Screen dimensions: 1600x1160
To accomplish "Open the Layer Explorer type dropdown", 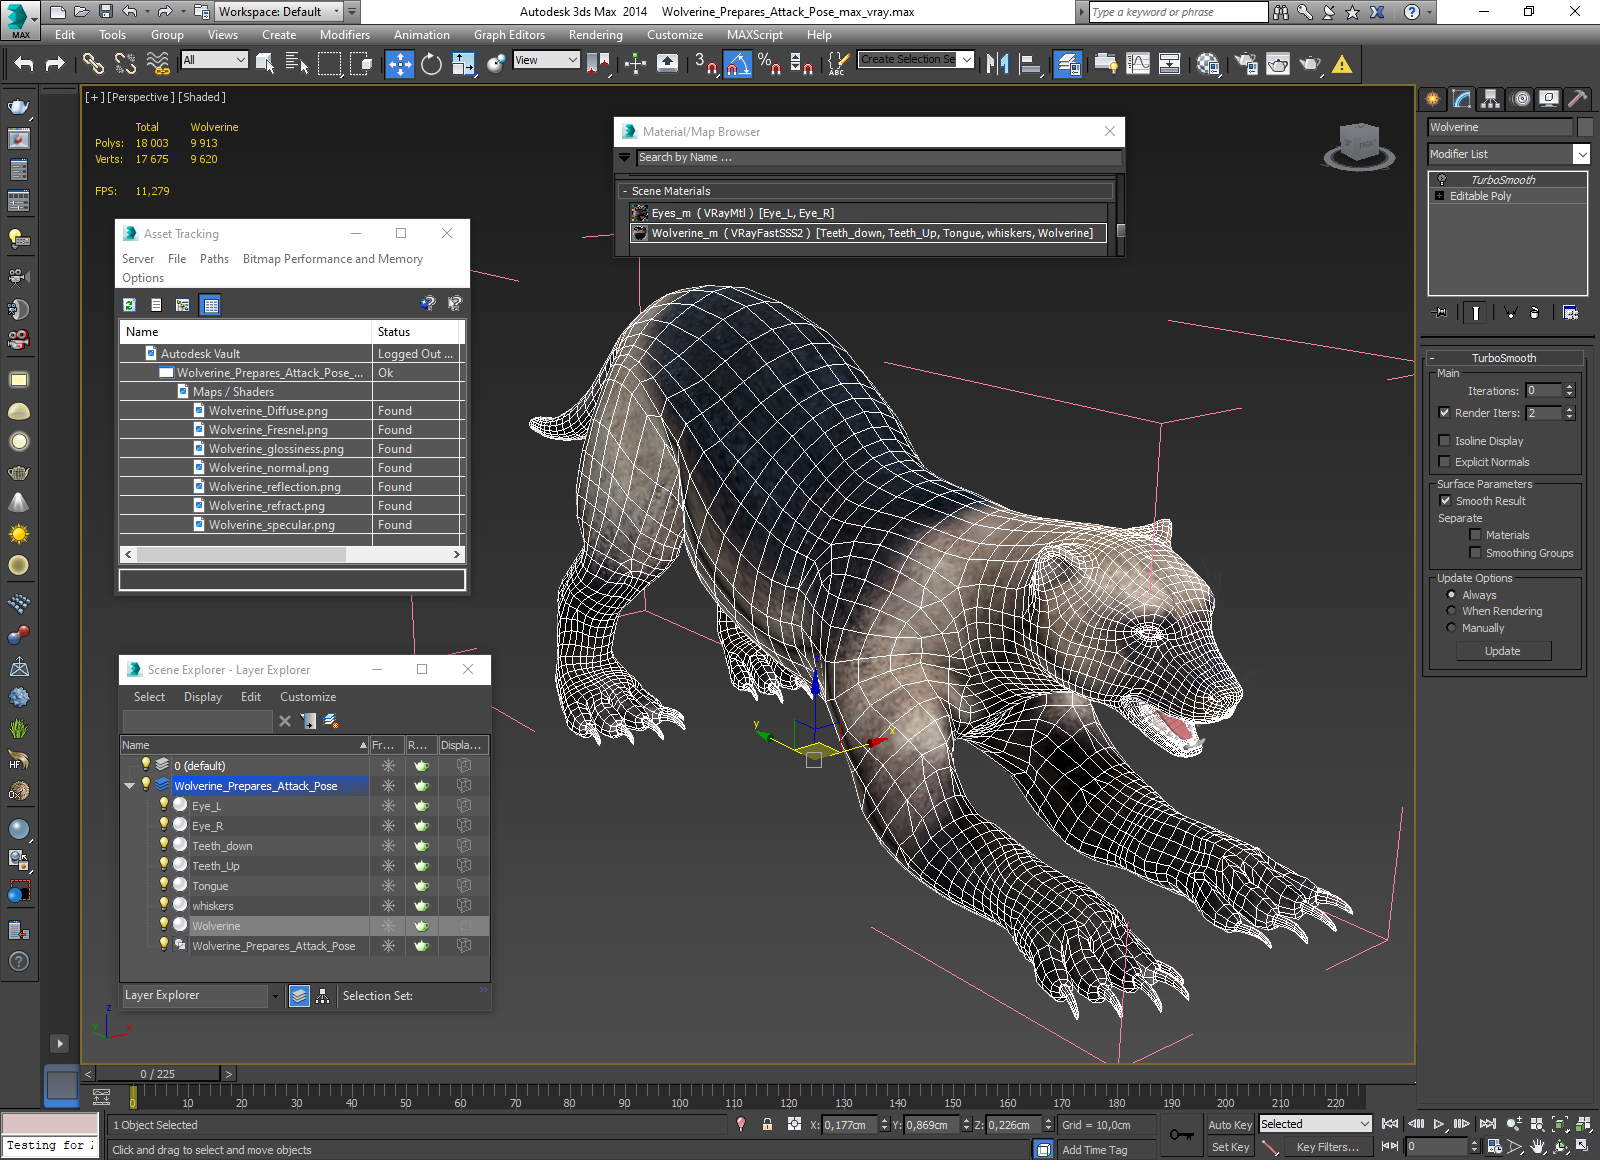I will pyautogui.click(x=275, y=995).
